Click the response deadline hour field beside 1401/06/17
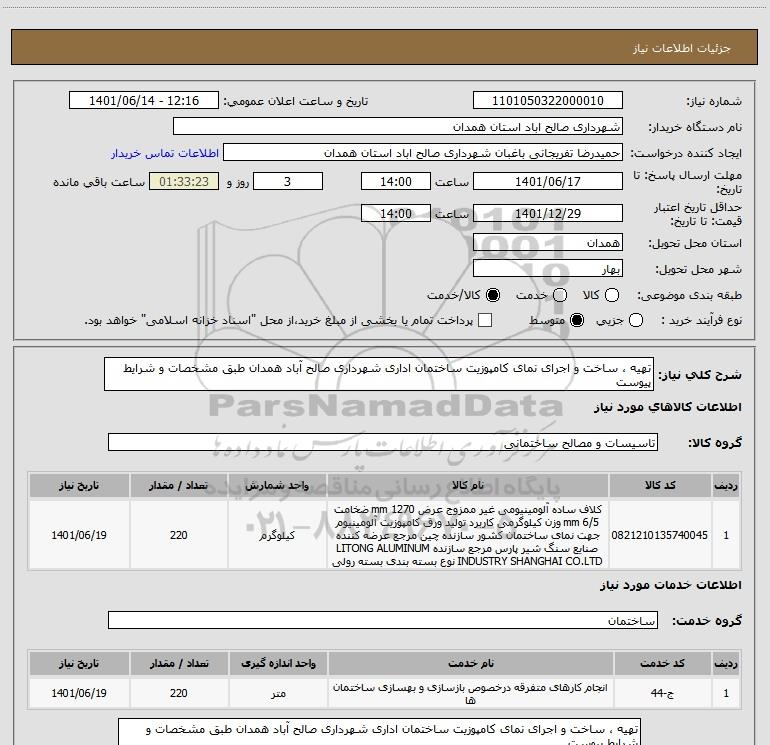This screenshot has height=745, width=770. [396, 181]
